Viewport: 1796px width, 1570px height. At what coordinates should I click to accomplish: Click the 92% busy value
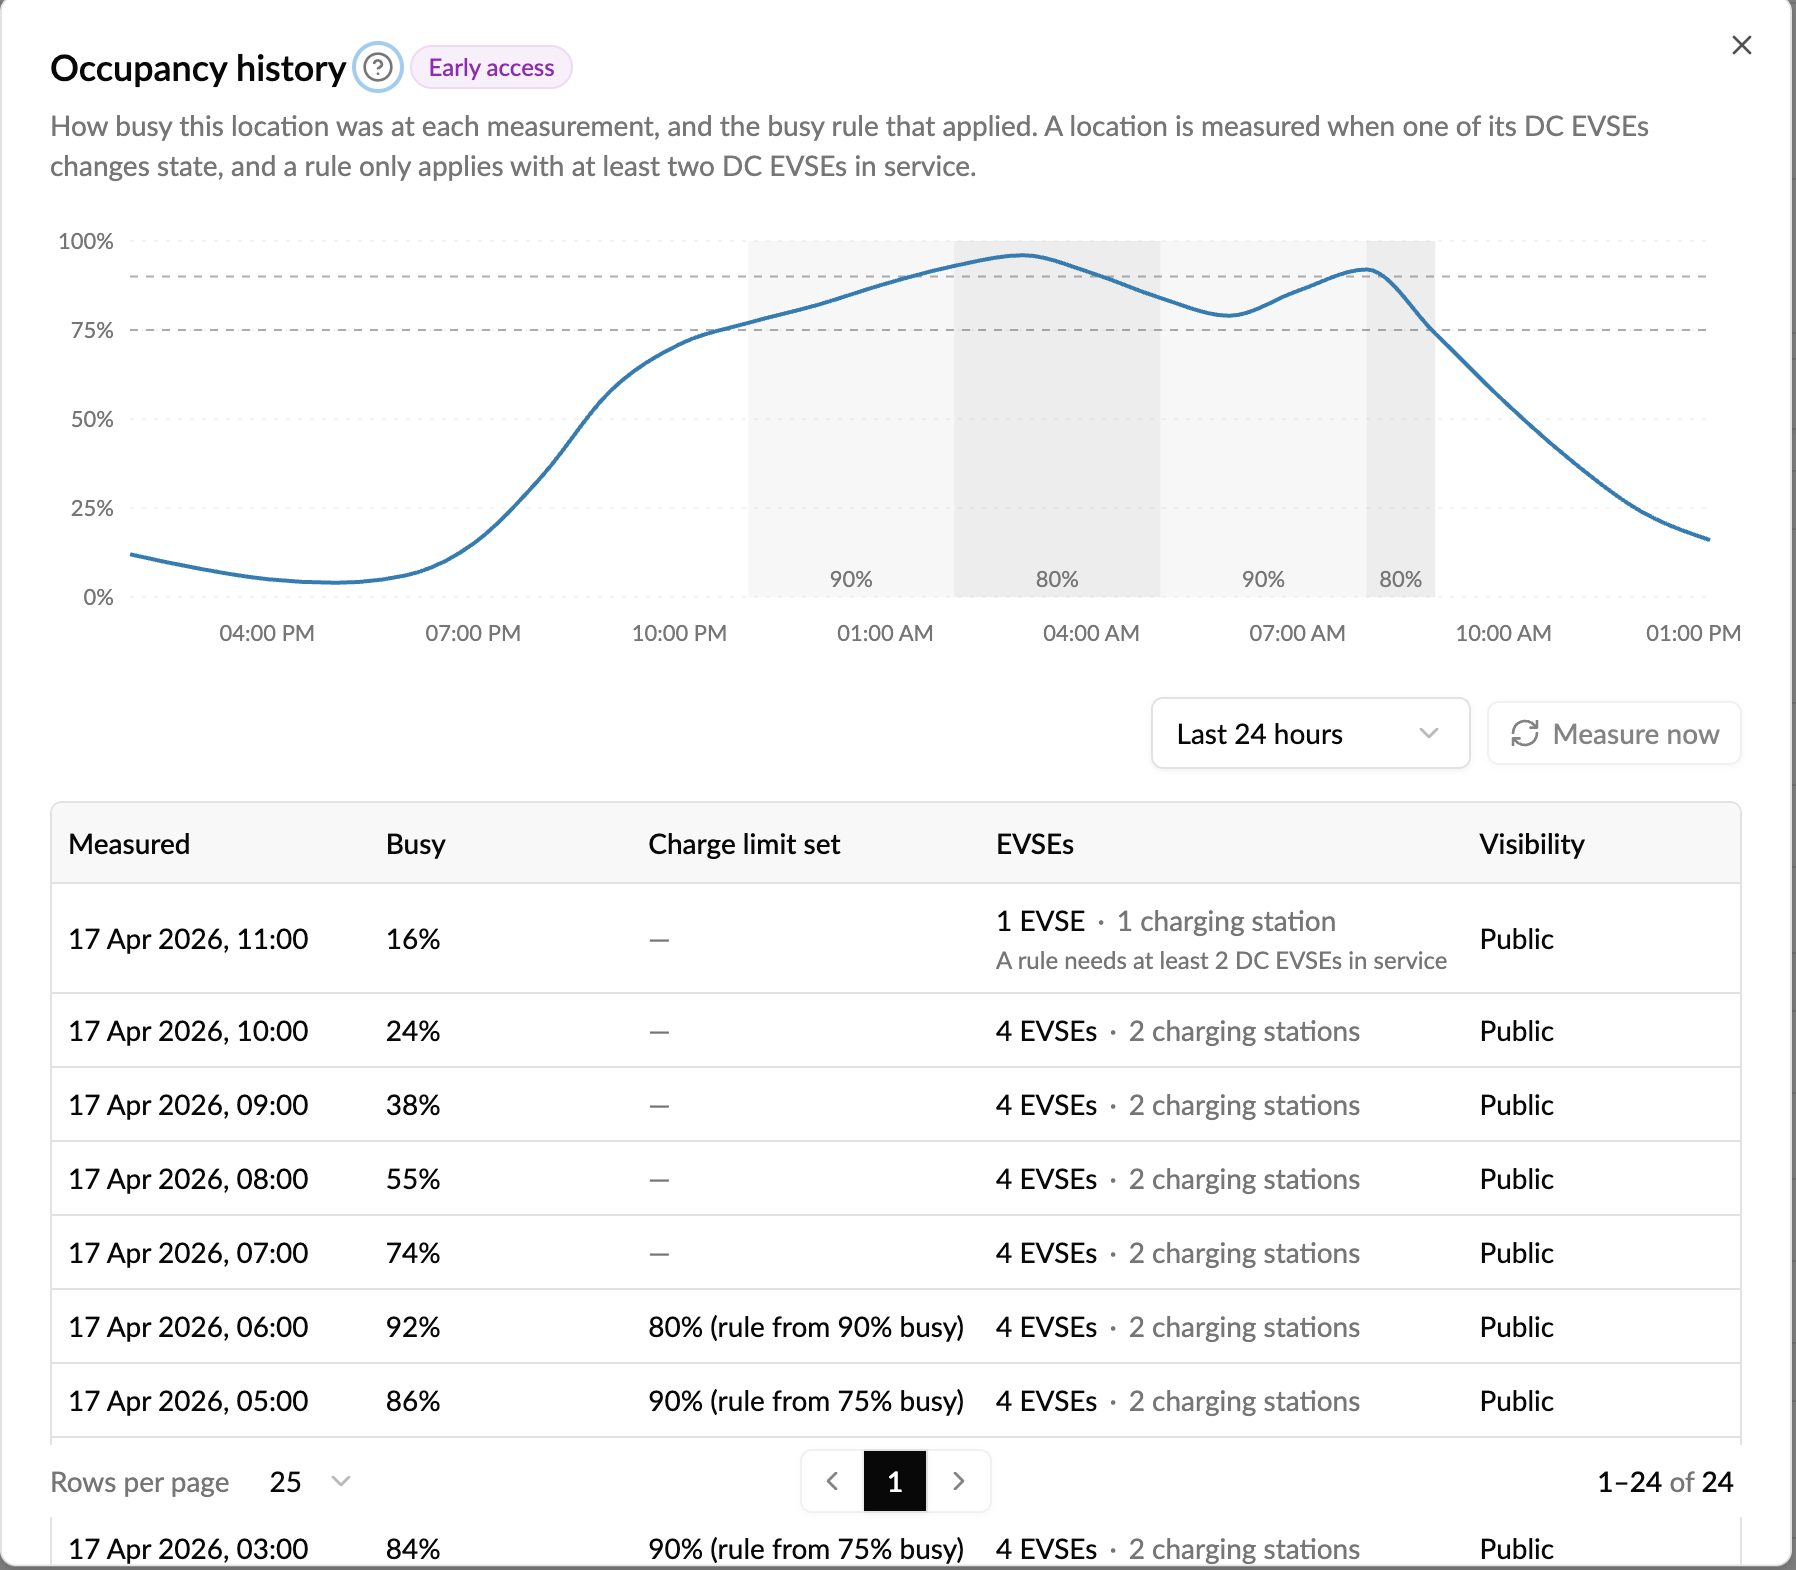click(413, 1327)
